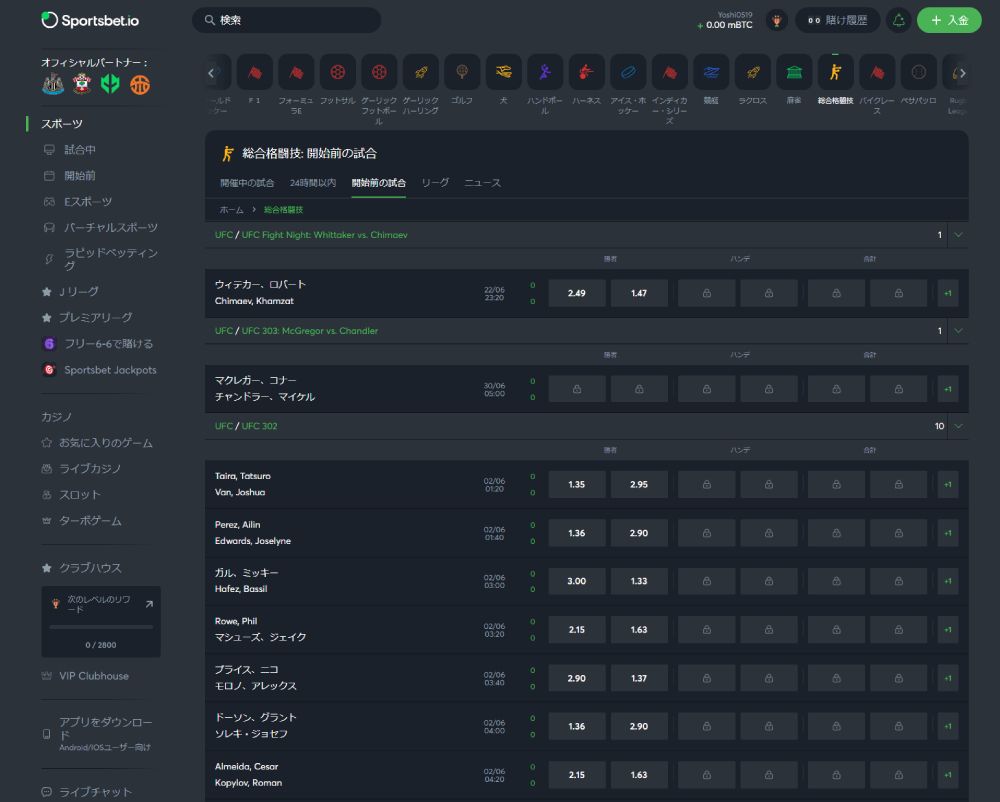Click the Sportsbet.io logo
This screenshot has height=802, width=1000.
coord(90,20)
